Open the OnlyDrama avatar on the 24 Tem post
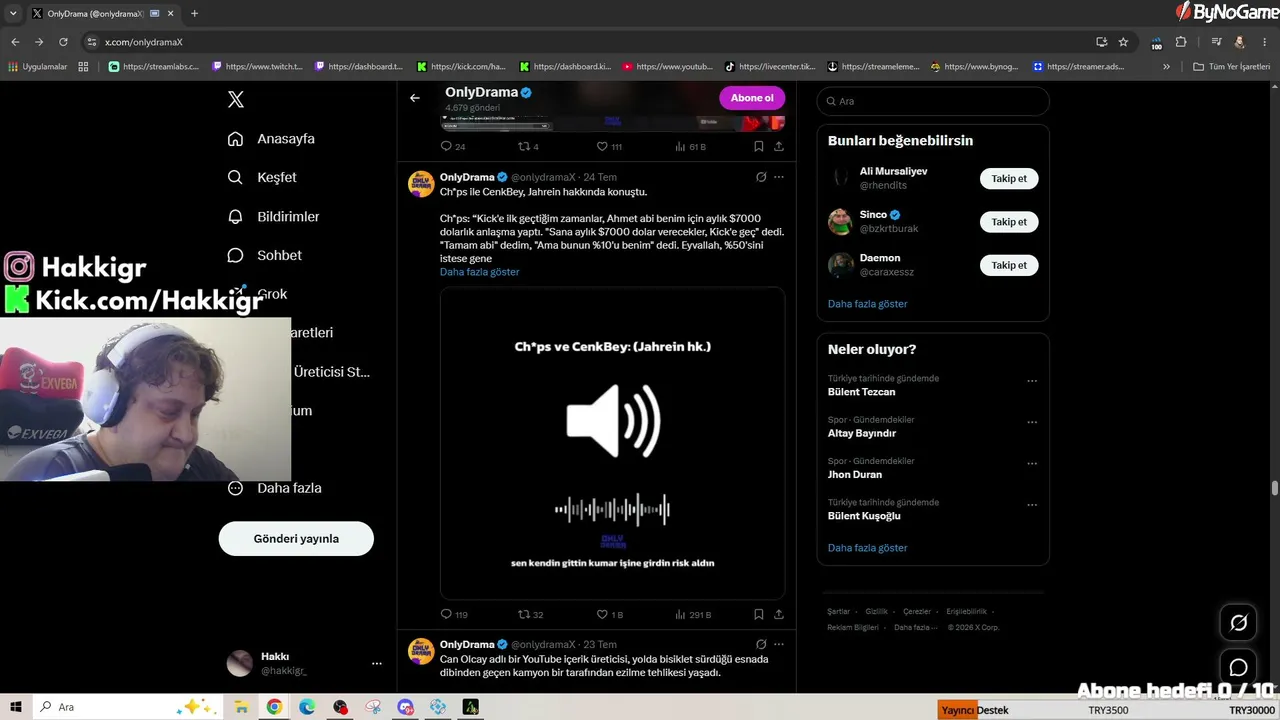This screenshot has height=720, width=1280. click(x=421, y=184)
